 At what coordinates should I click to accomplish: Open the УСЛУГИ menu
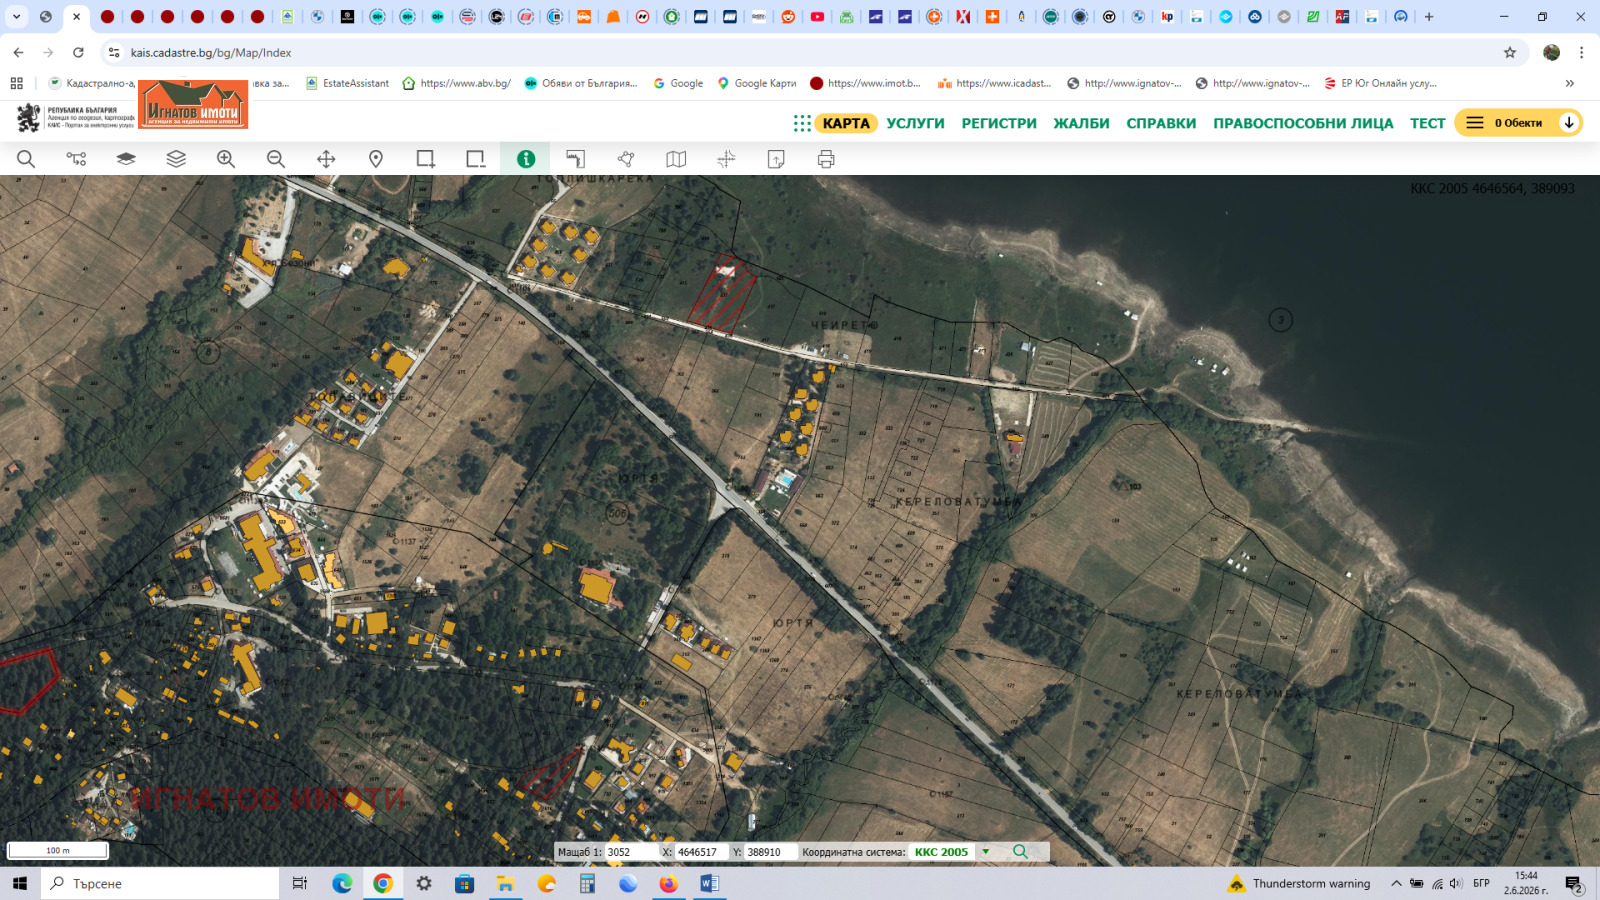(915, 123)
